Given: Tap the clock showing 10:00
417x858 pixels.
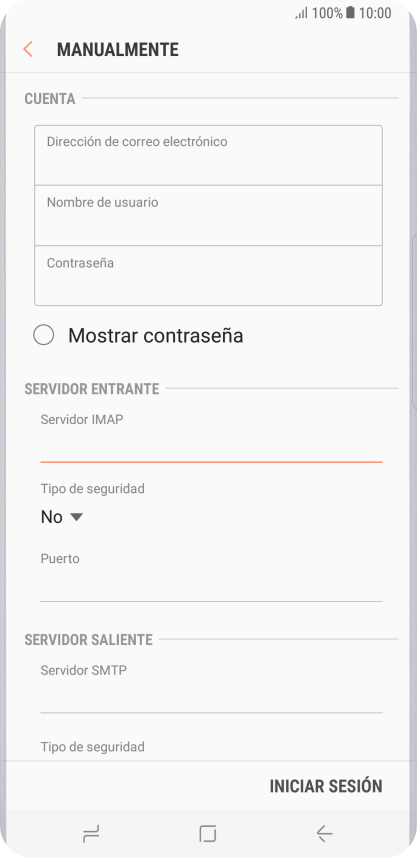Looking at the screenshot, I should pyautogui.click(x=375, y=13).
